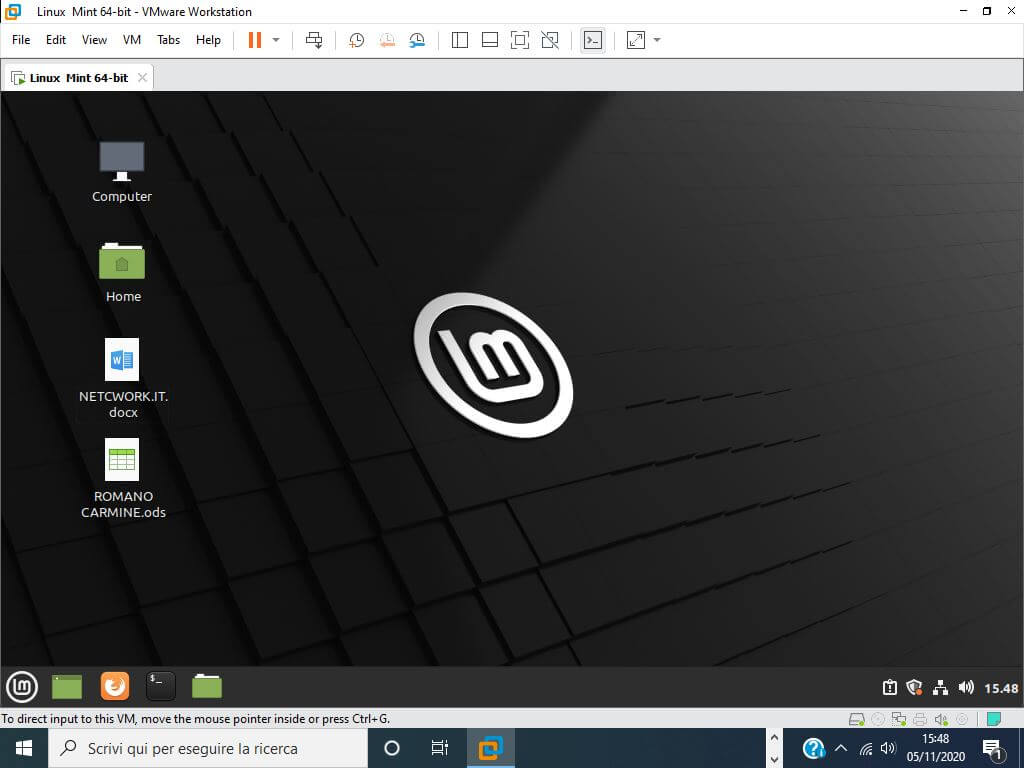Click the VMware Workstation taskbar button
Image resolution: width=1024 pixels, height=768 pixels.
[x=490, y=748]
